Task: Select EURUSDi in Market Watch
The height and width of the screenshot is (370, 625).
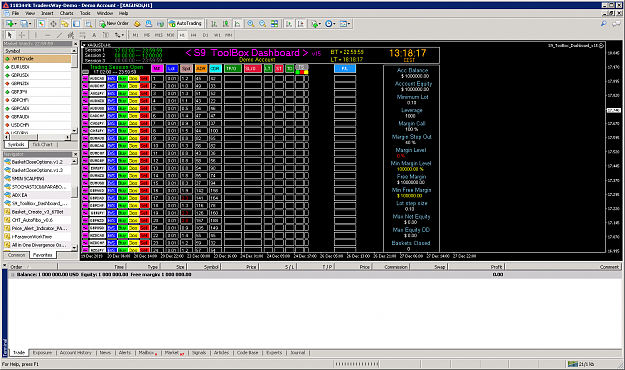Action: pyautogui.click(x=37, y=67)
